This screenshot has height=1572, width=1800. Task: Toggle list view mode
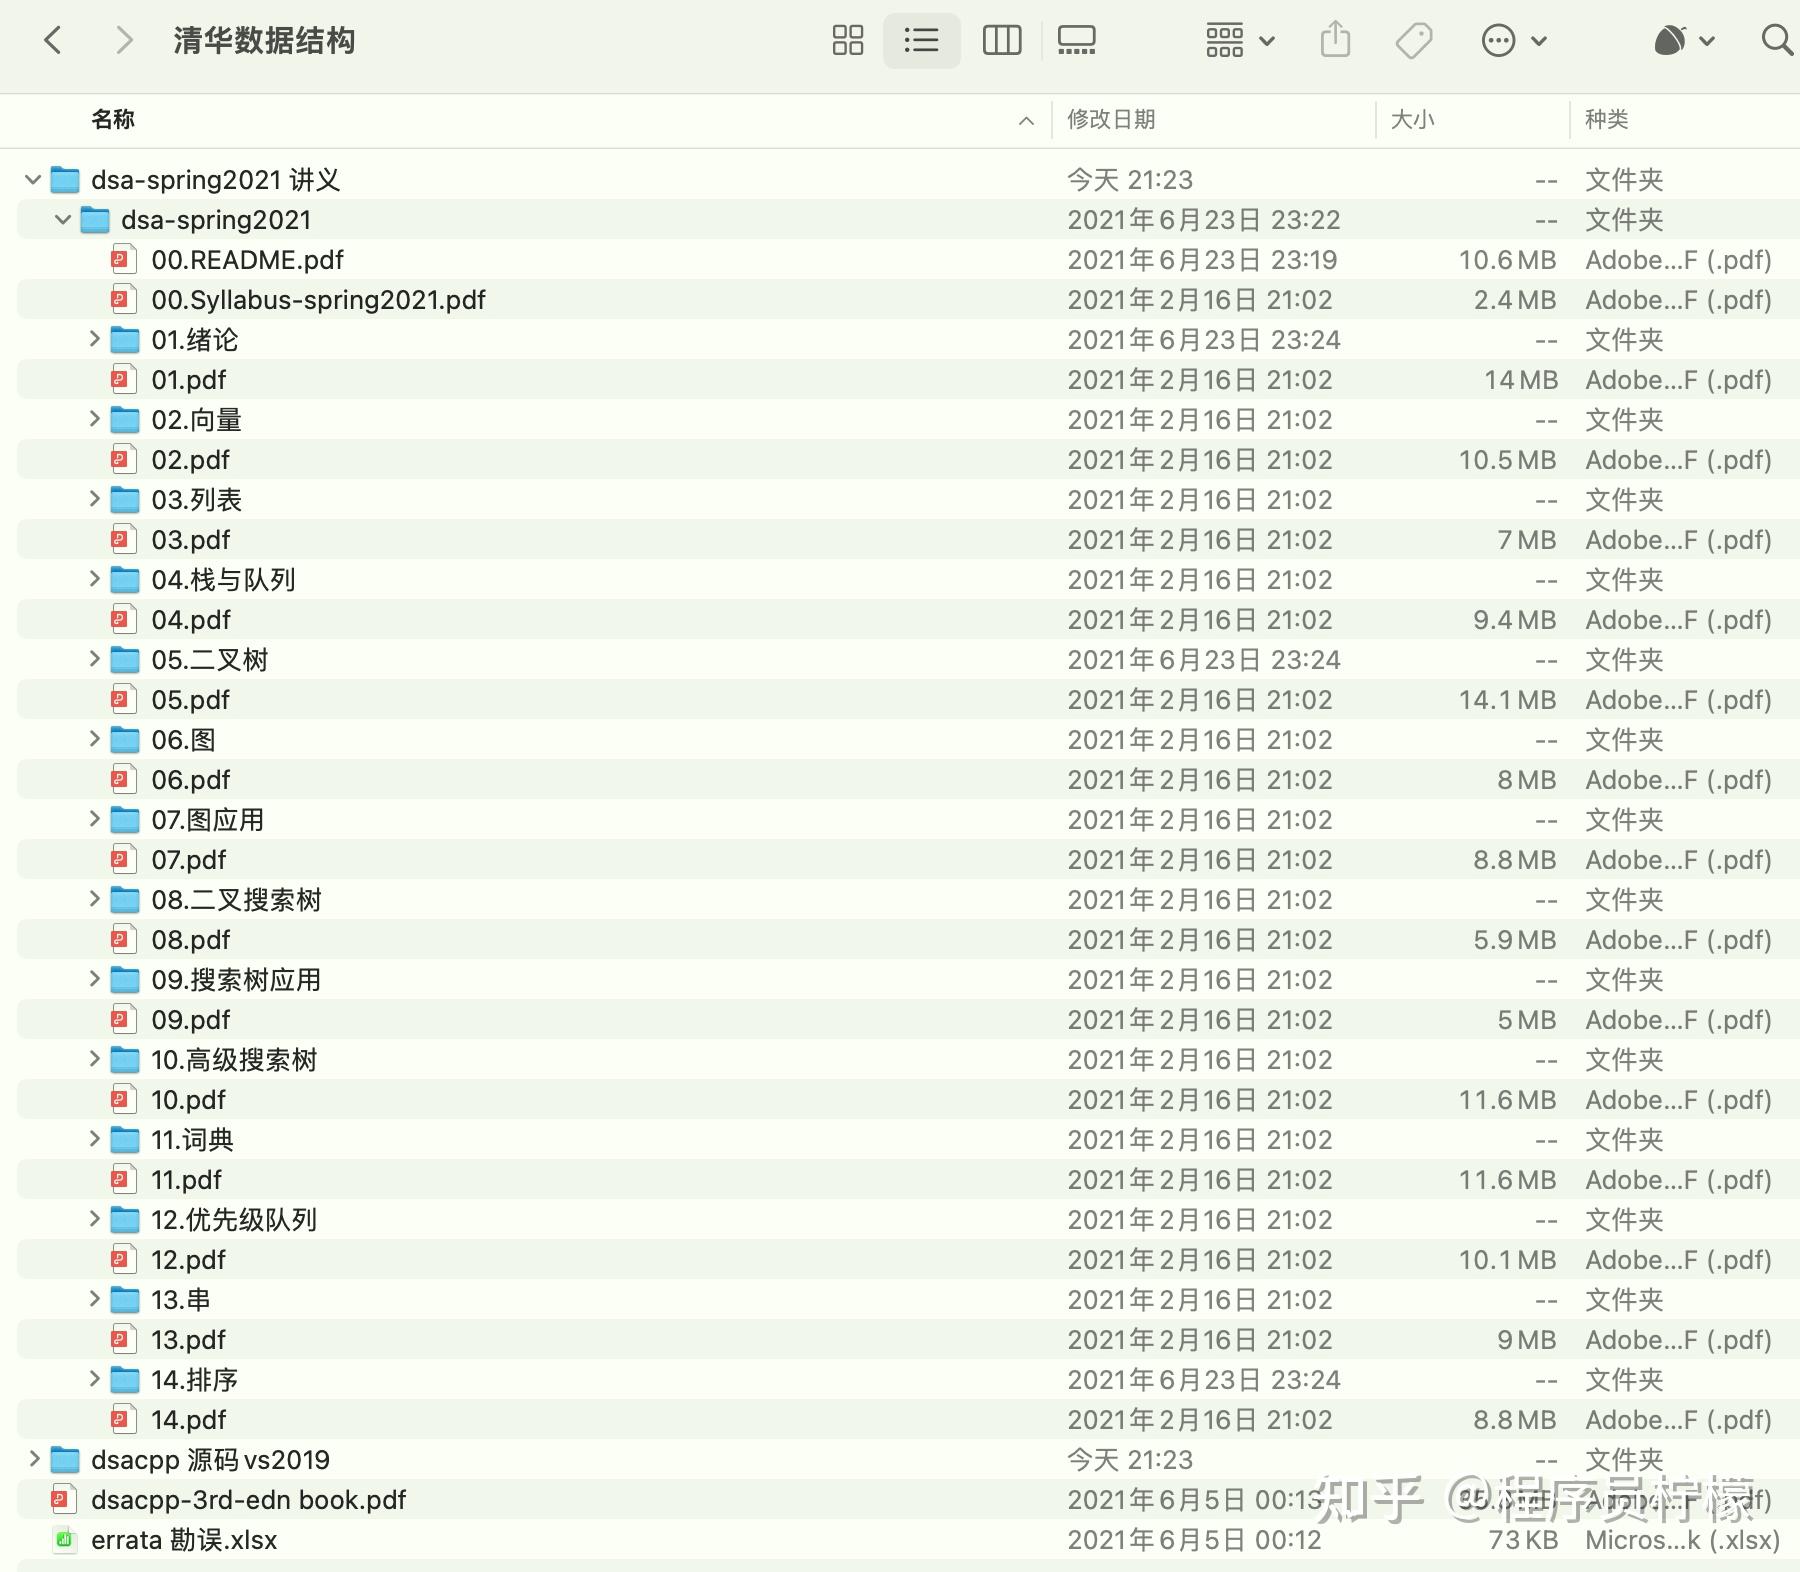tap(921, 40)
